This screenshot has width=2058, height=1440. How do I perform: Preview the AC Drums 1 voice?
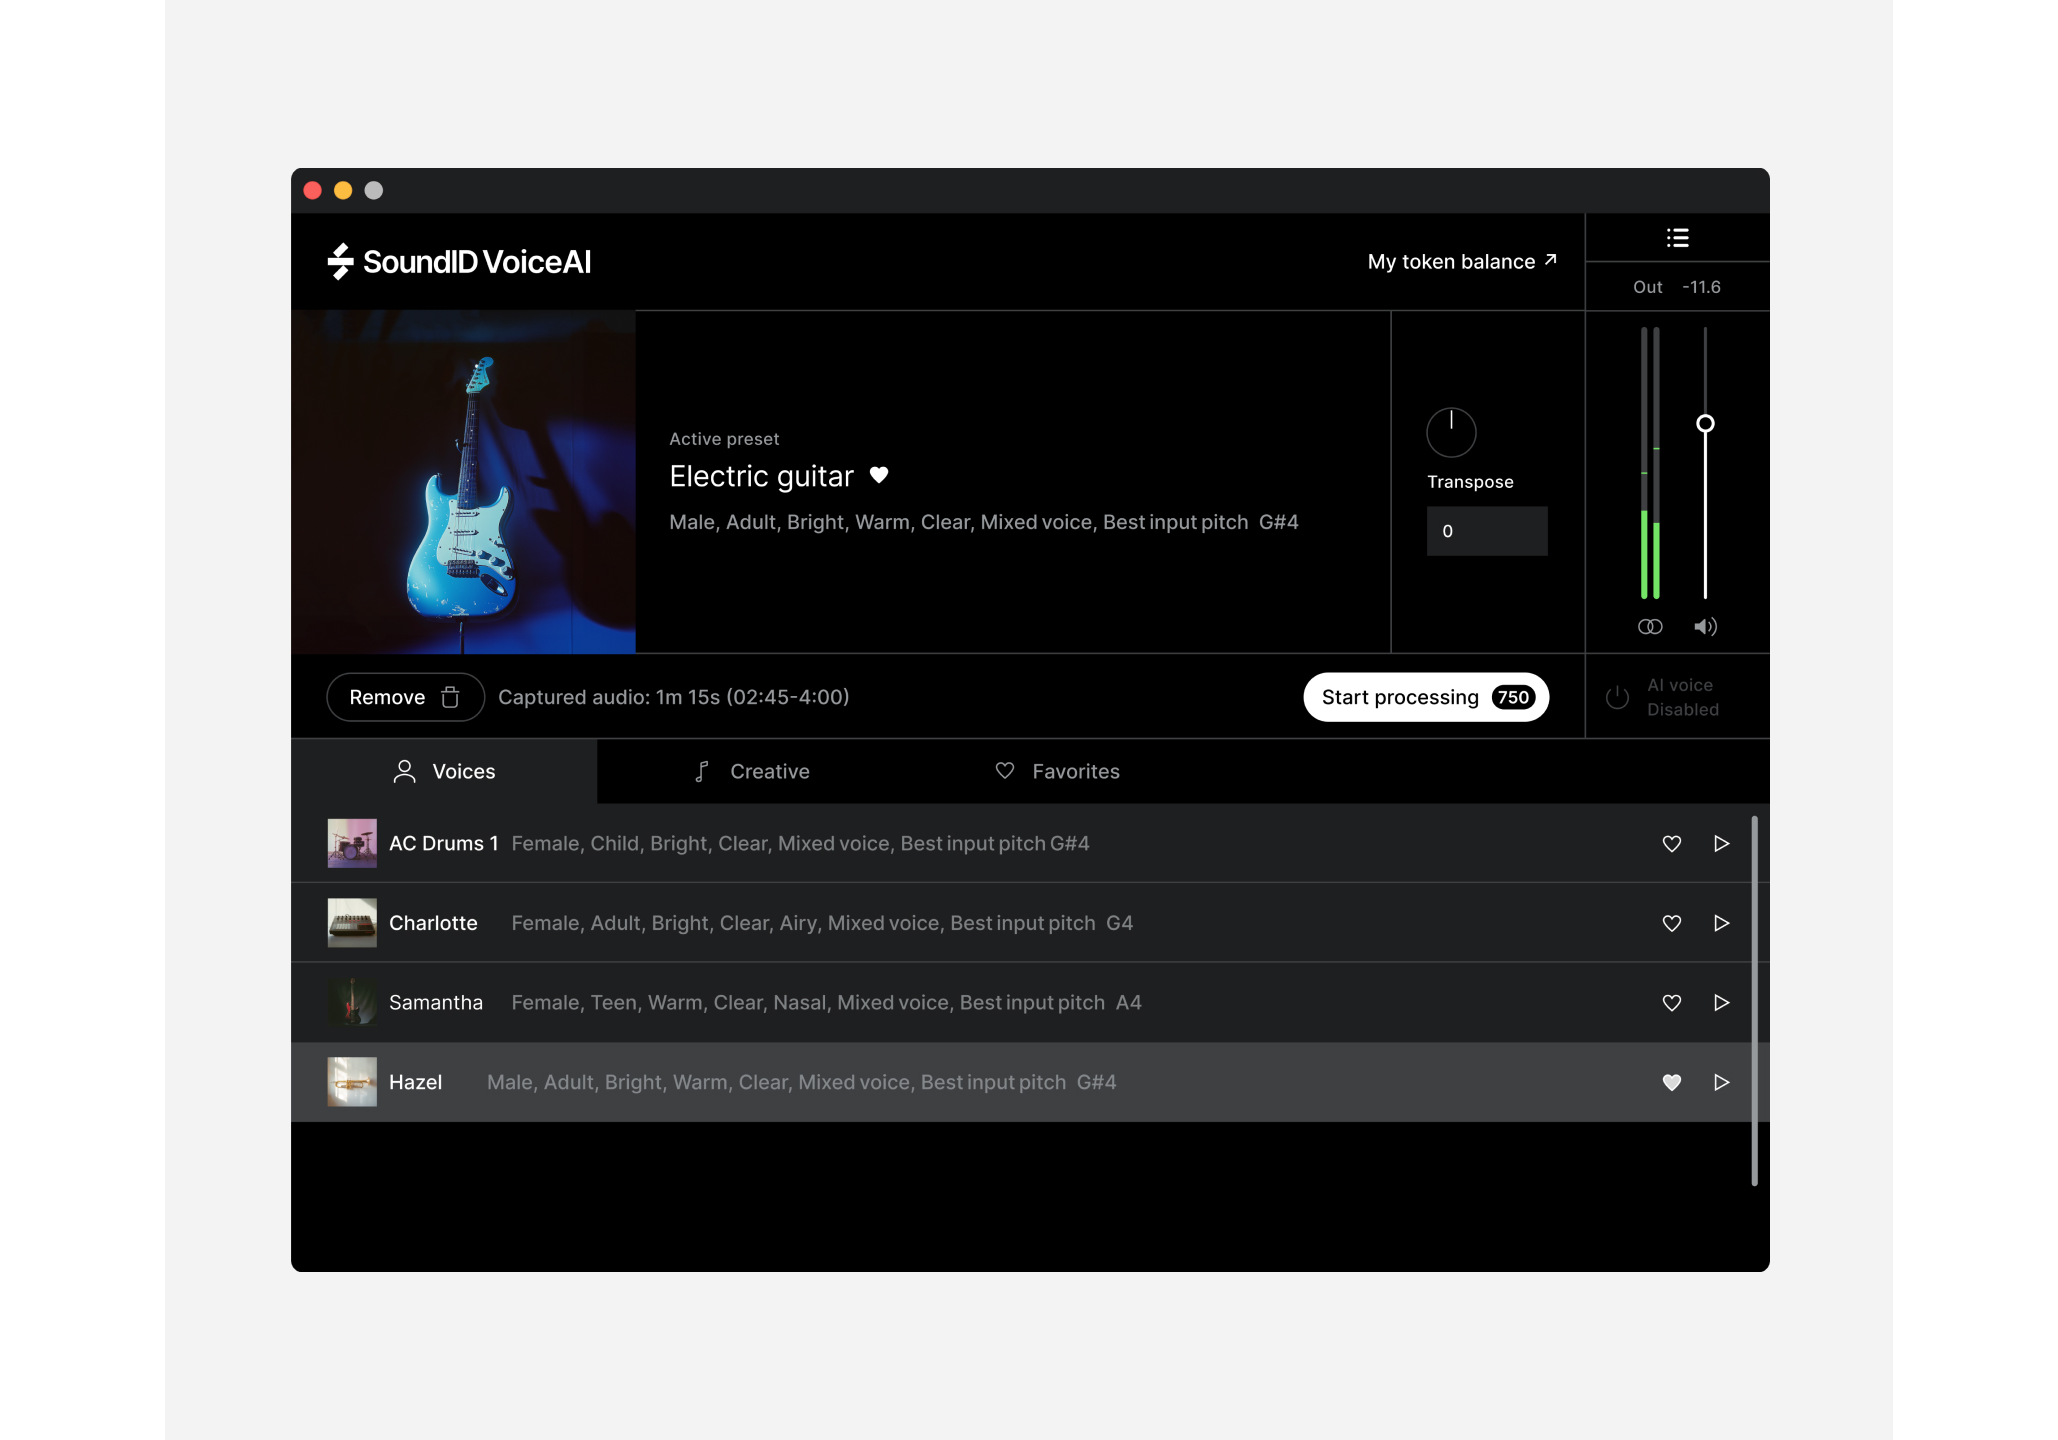pyautogui.click(x=1721, y=844)
